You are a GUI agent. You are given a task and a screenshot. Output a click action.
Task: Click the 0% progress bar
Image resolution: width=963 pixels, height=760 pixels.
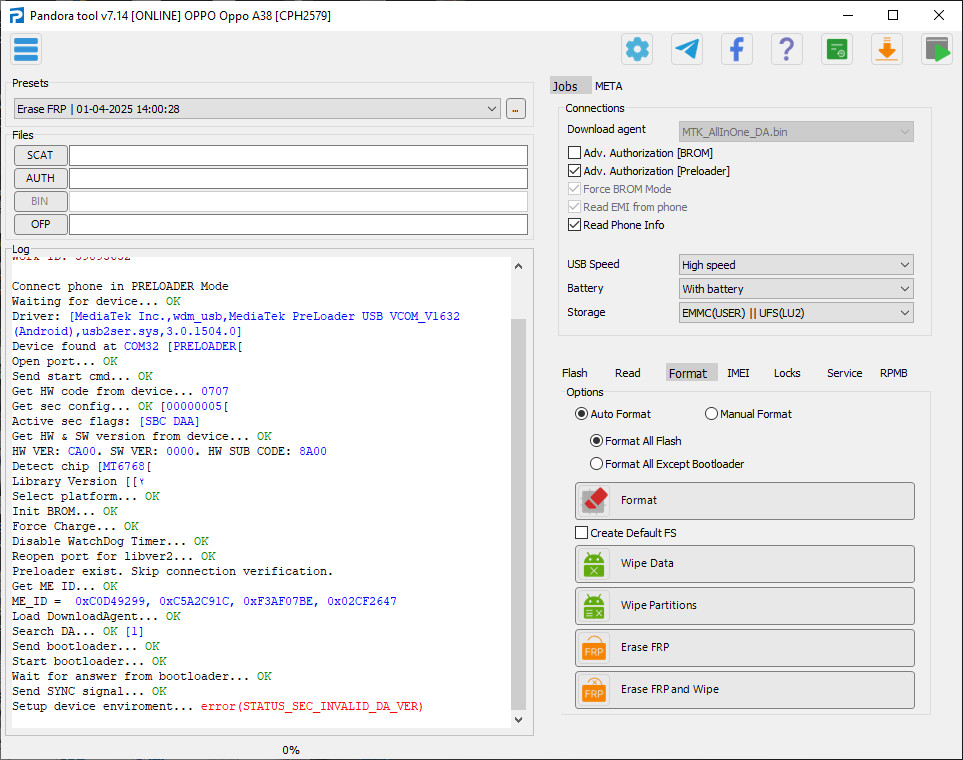pyautogui.click(x=290, y=750)
